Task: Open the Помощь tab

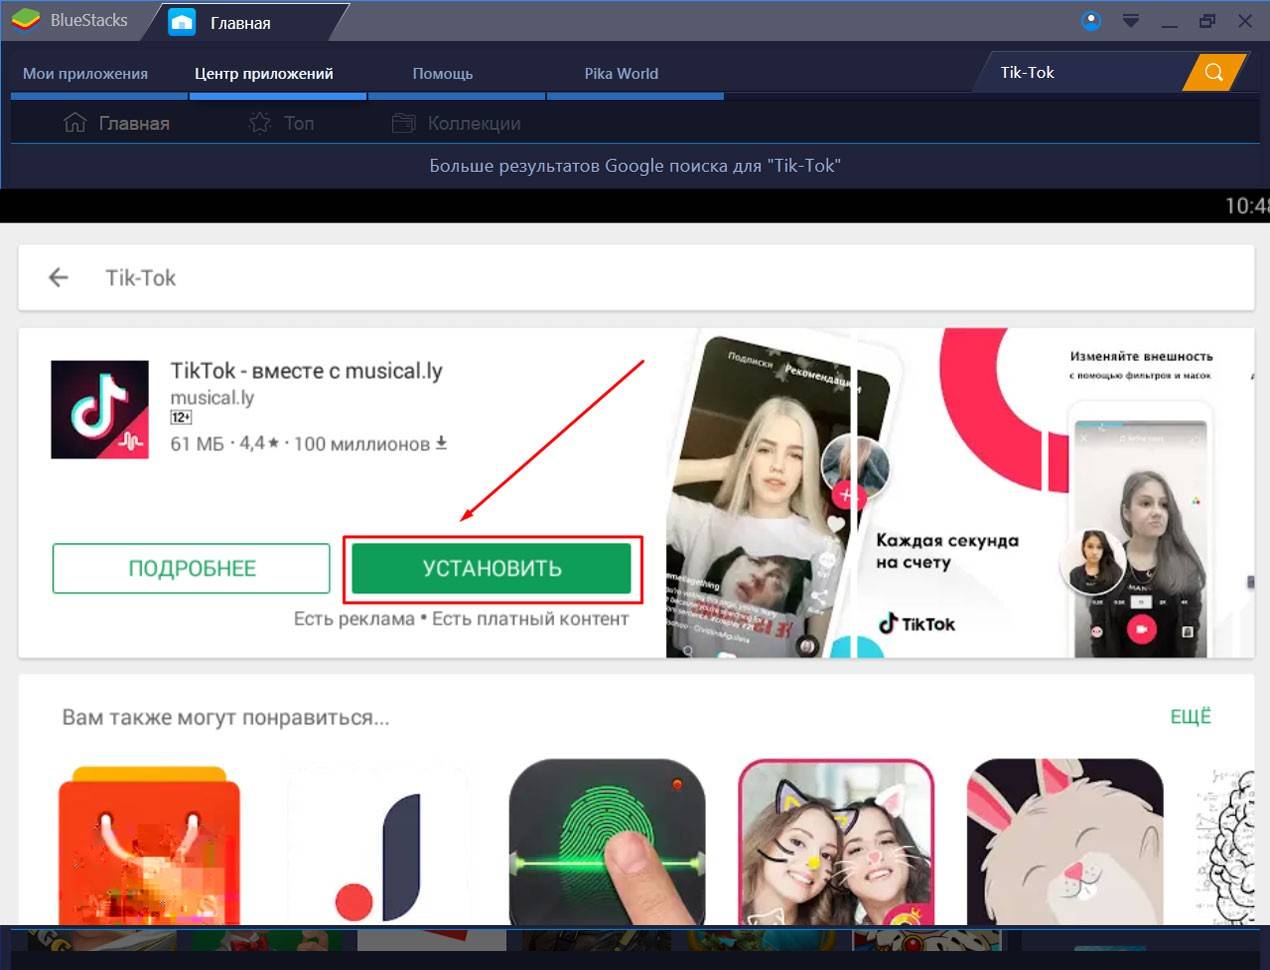Action: [442, 73]
